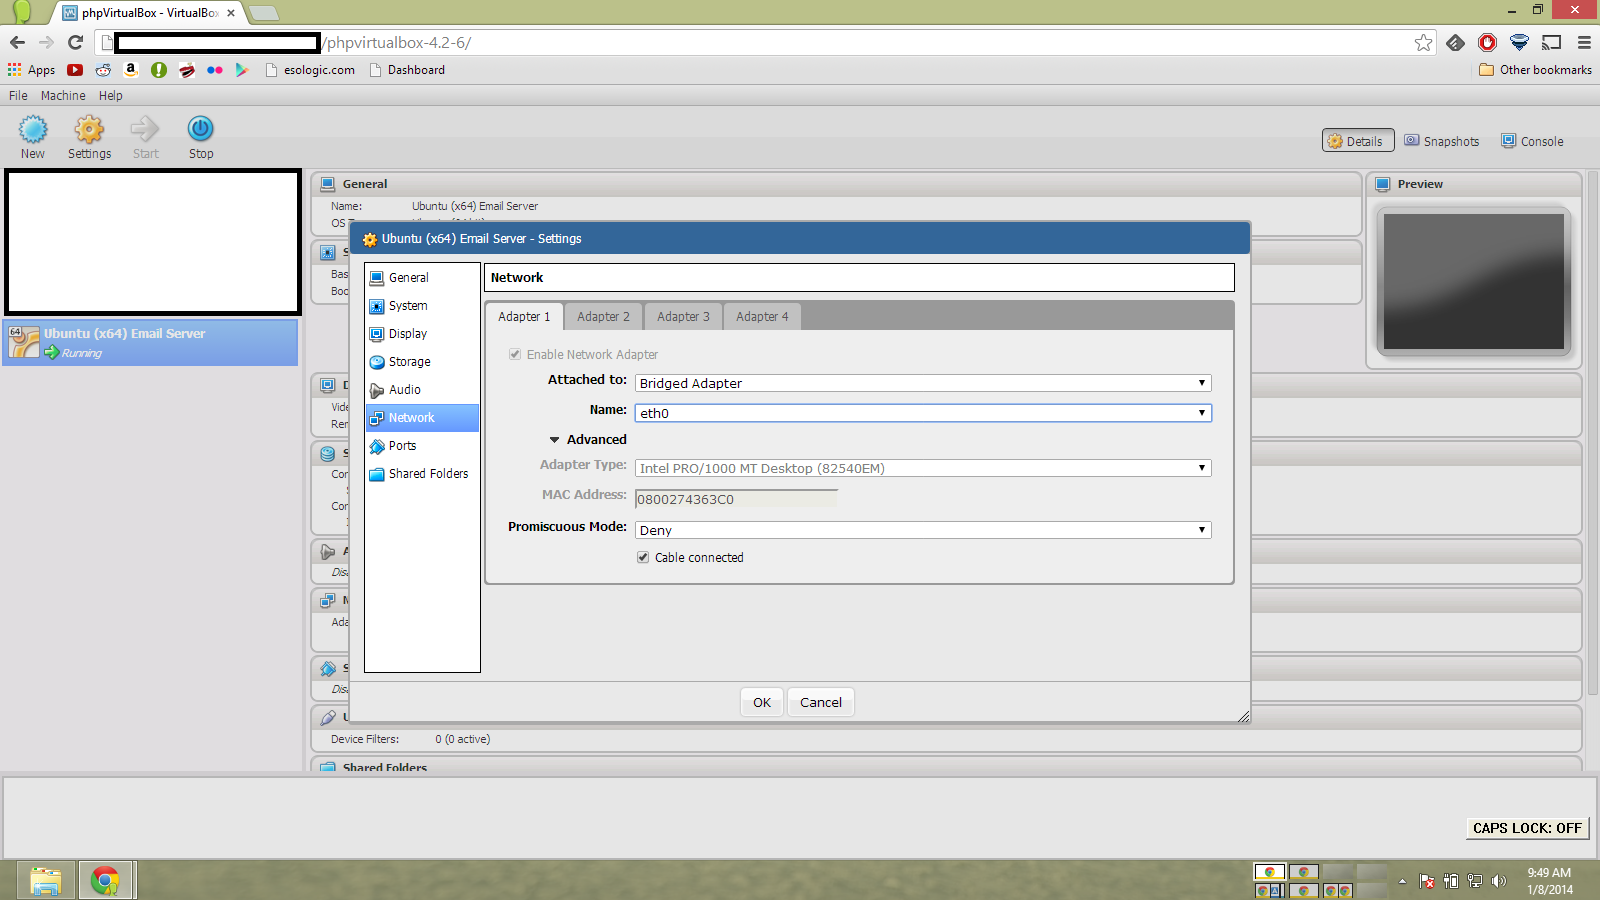This screenshot has height=900, width=1600.
Task: Cancel the settings dialog
Action: (821, 702)
